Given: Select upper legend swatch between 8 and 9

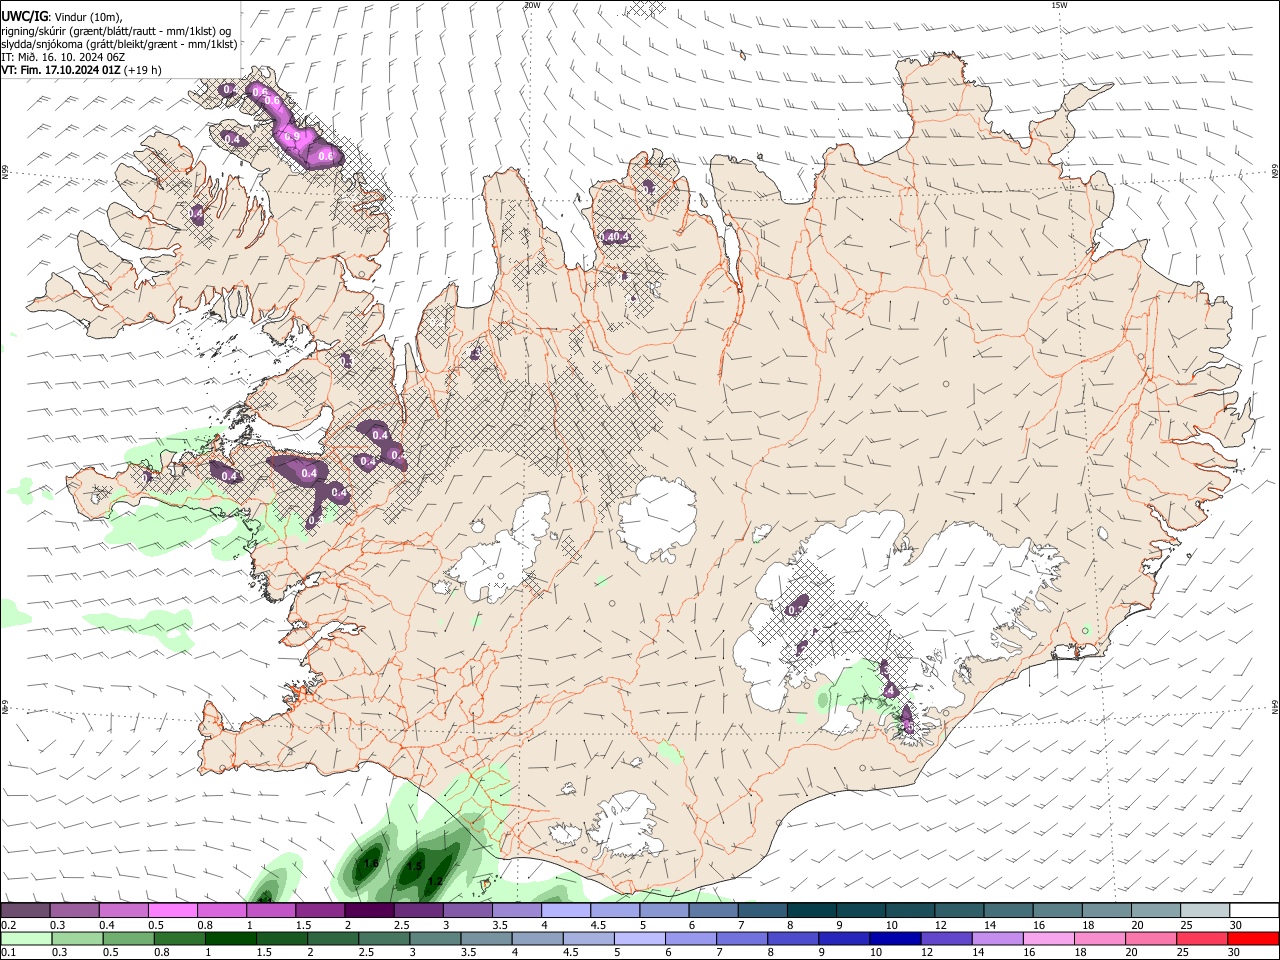Looking at the screenshot, I should coord(812,910).
